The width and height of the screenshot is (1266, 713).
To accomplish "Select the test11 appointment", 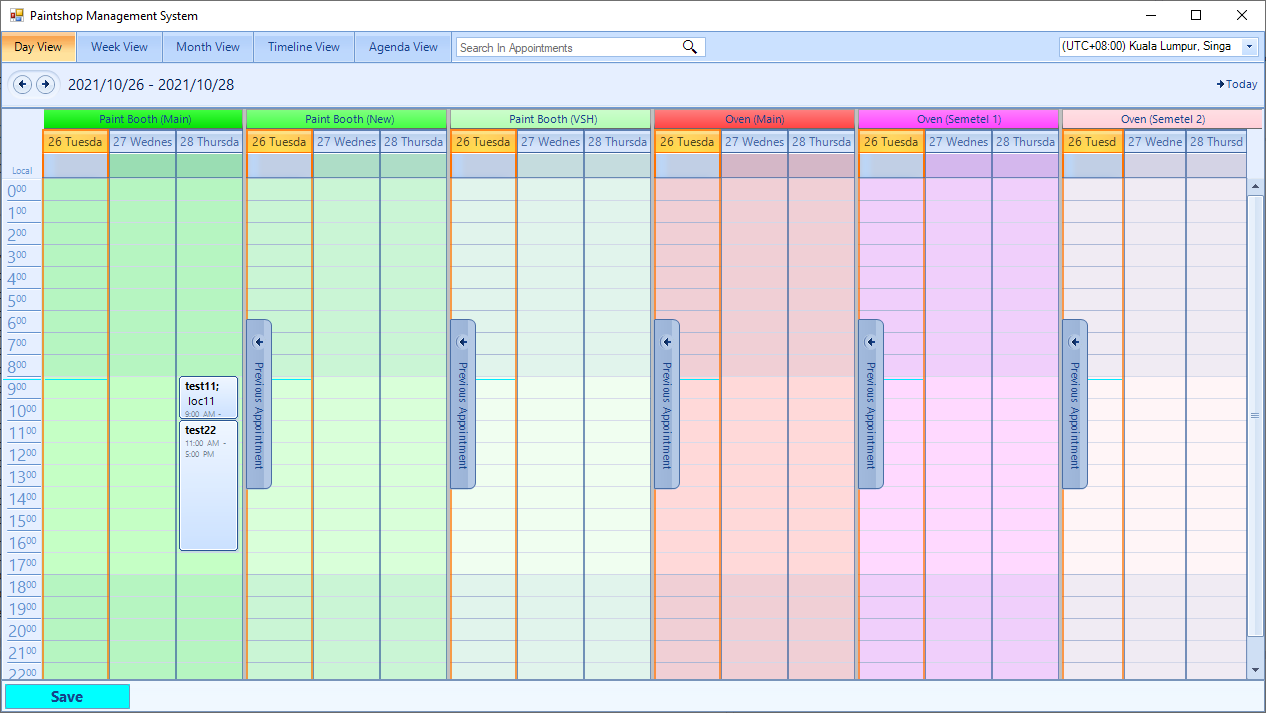I will click(x=208, y=397).
